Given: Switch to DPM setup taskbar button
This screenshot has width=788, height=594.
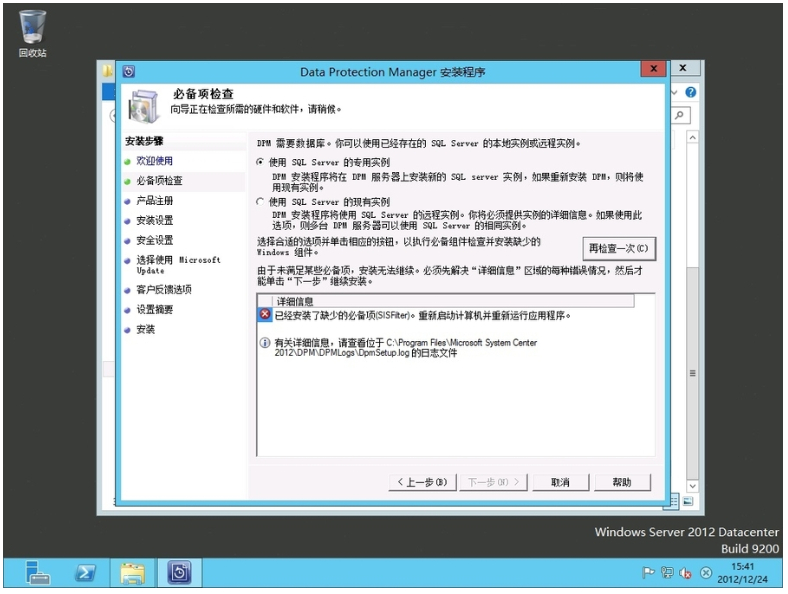Looking at the screenshot, I should (x=179, y=573).
